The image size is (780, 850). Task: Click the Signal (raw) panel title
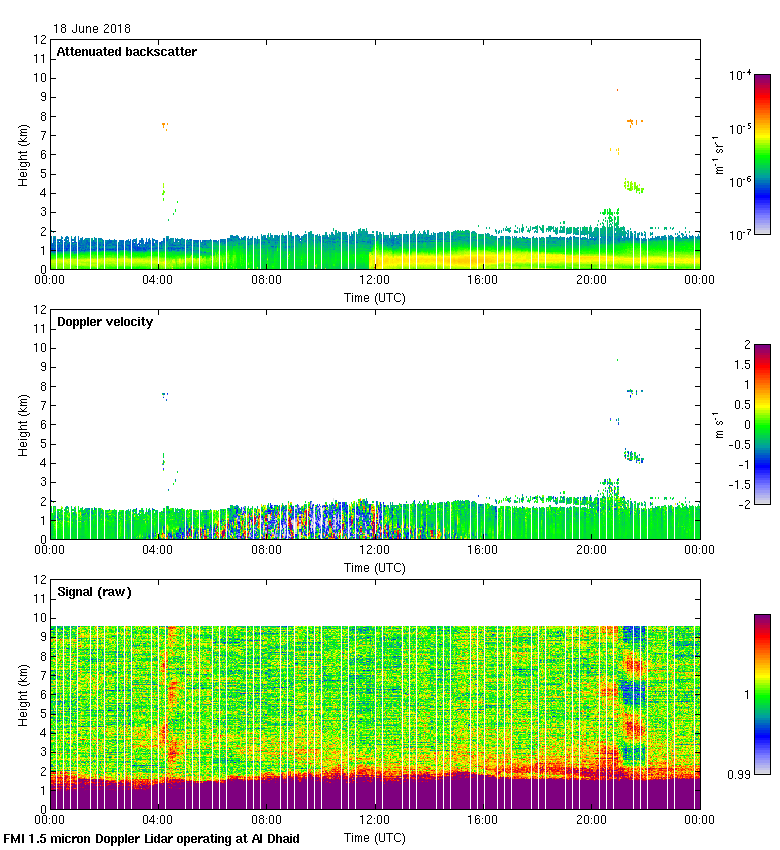(94, 592)
